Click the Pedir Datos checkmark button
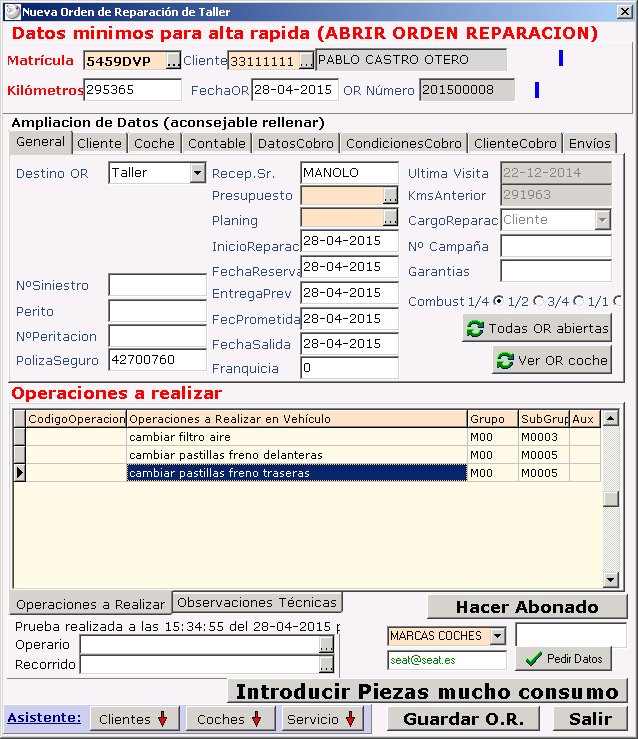 pos(564,658)
